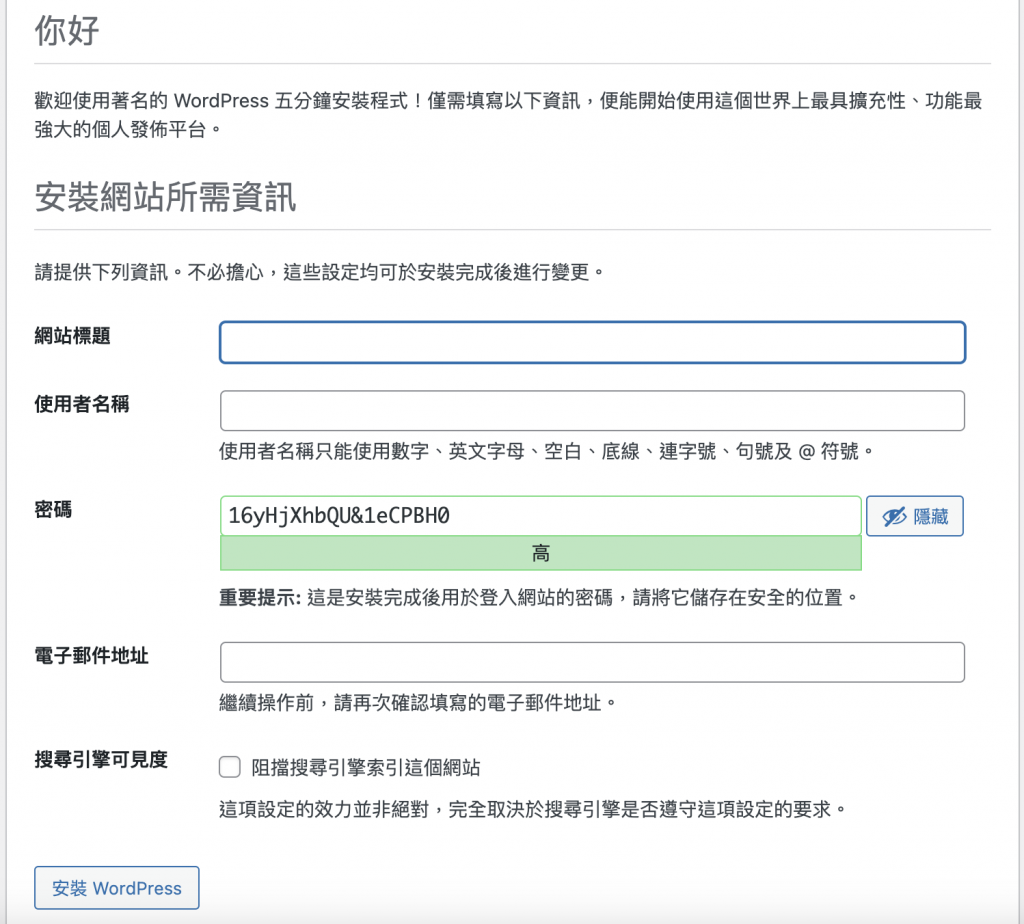Click the 搜尋引擎可見度 label

coord(101,759)
